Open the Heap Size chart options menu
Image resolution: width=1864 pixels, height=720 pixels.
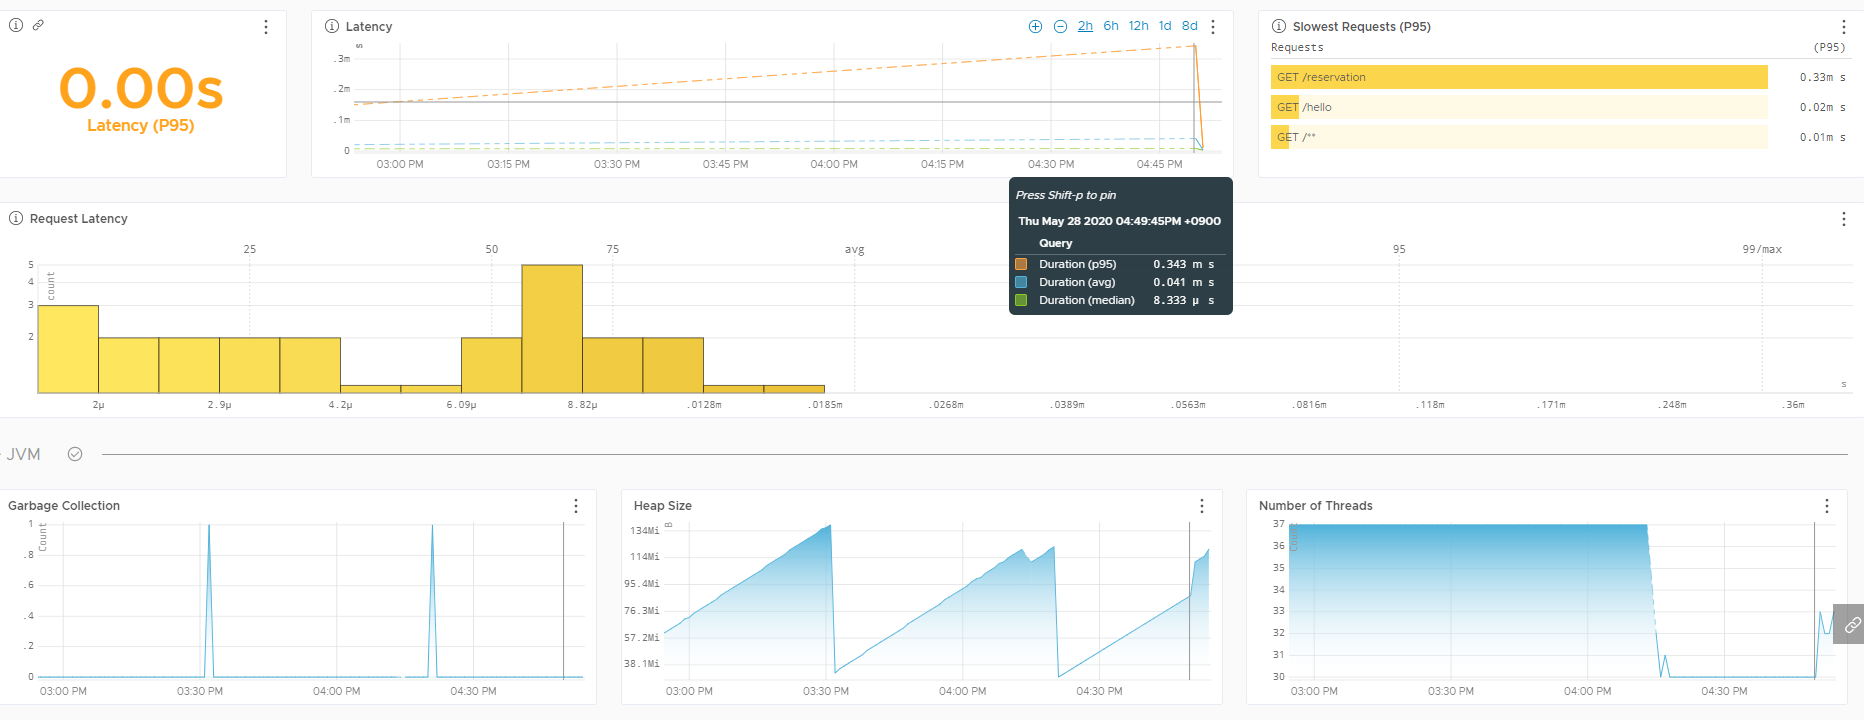click(1202, 506)
